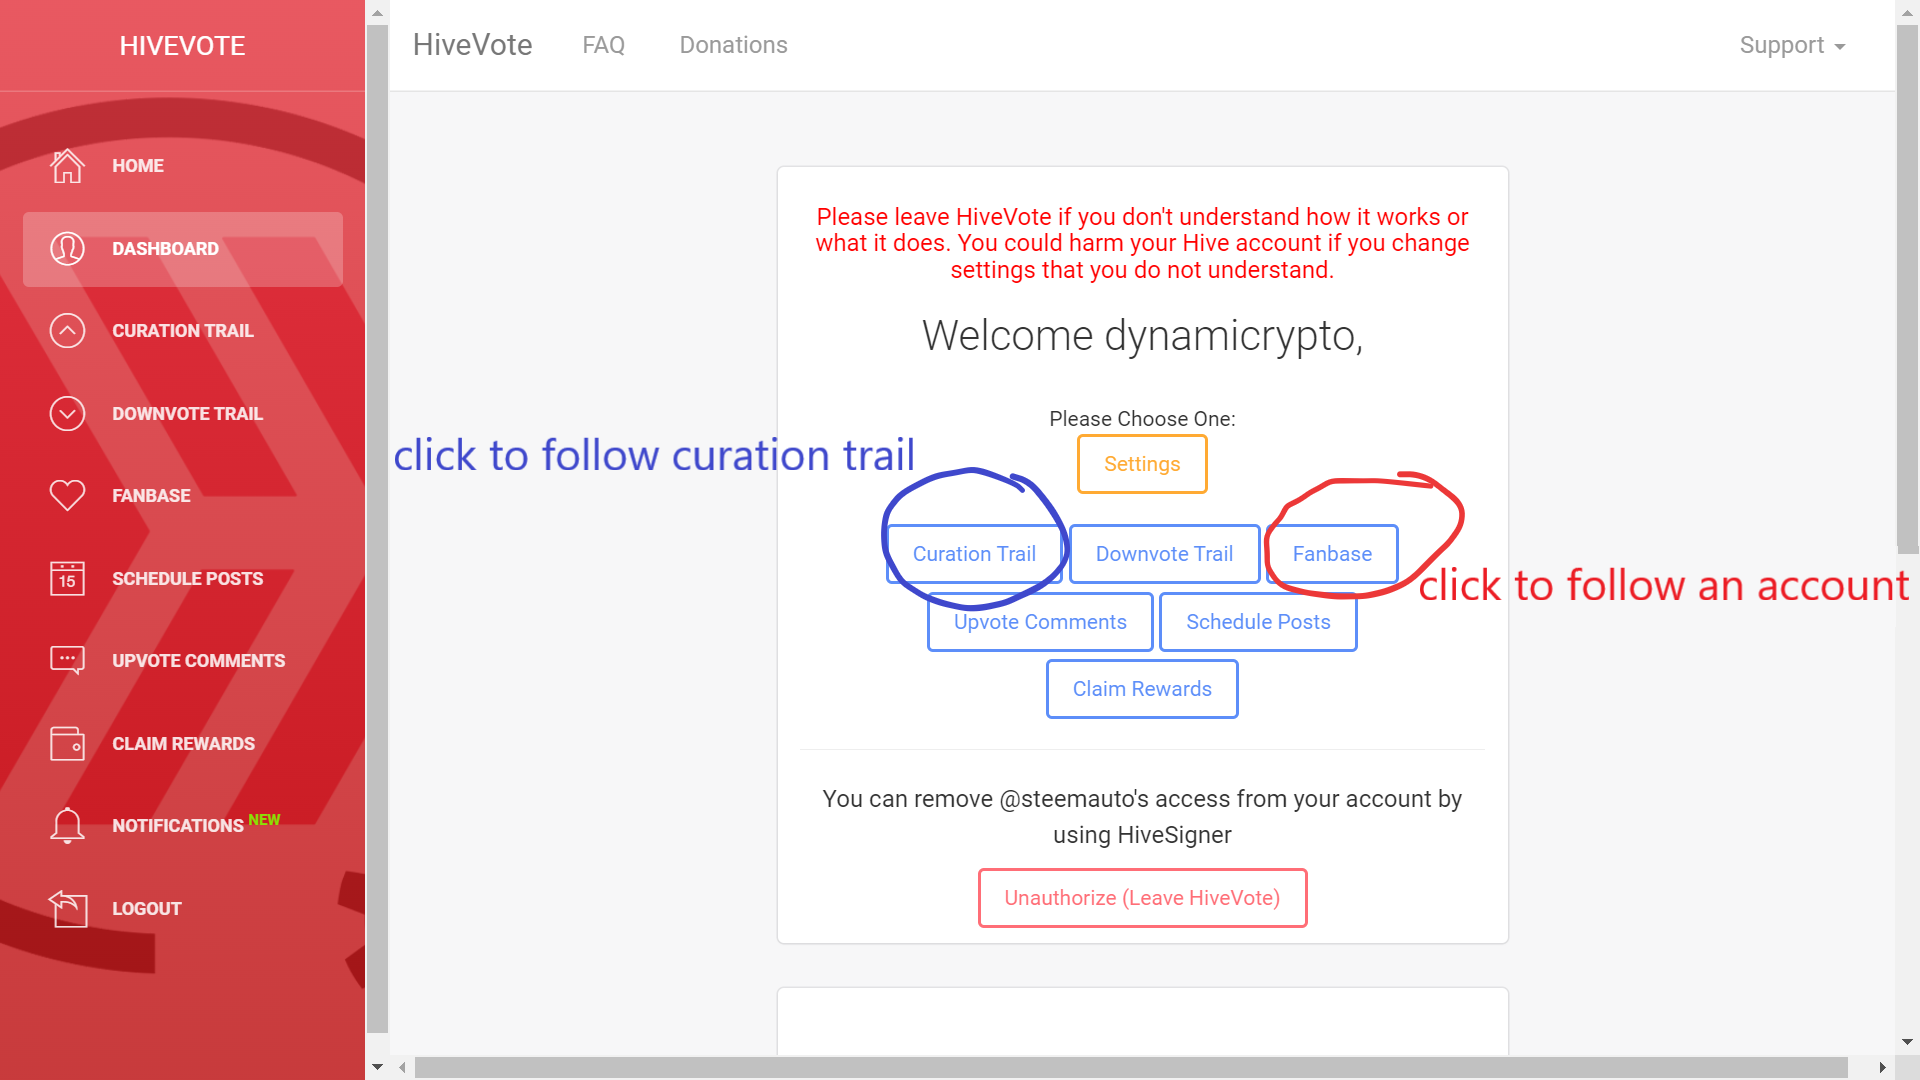Viewport: 1920px width, 1080px height.
Task: Click the Upvote Comments button
Action: pyautogui.click(x=1040, y=622)
